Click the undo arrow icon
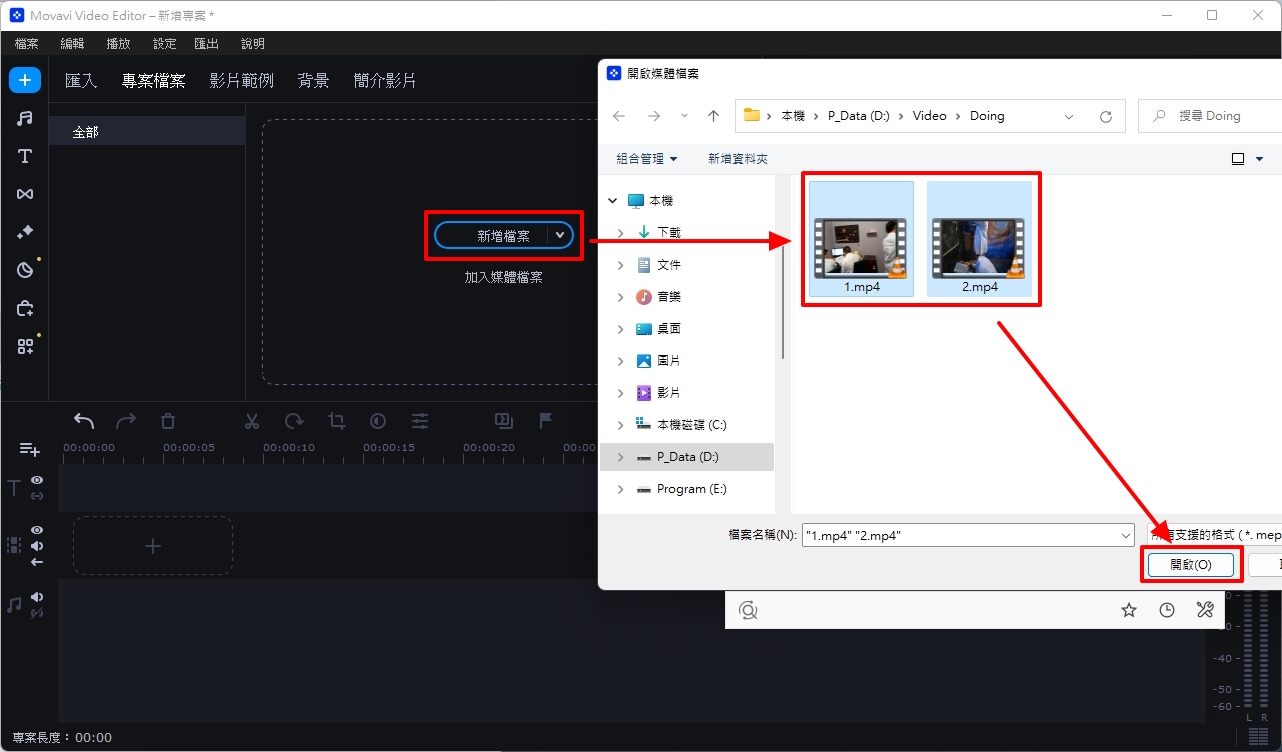 coord(84,421)
